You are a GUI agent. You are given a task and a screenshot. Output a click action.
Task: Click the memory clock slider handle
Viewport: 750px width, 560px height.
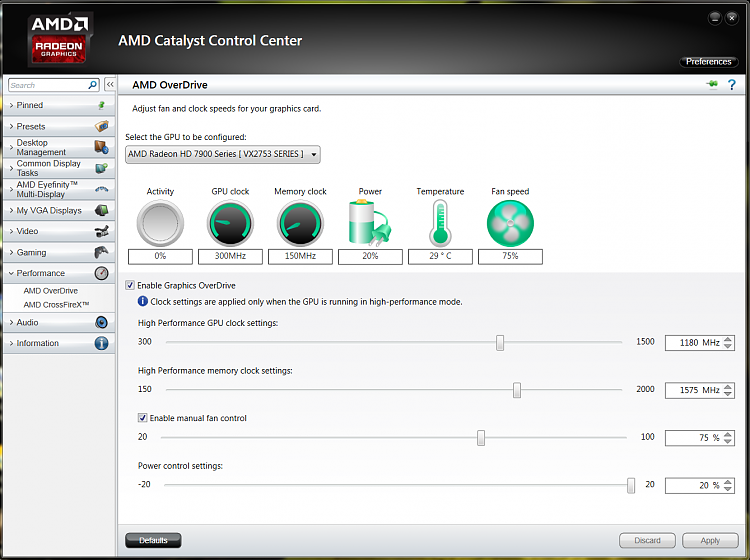517,390
